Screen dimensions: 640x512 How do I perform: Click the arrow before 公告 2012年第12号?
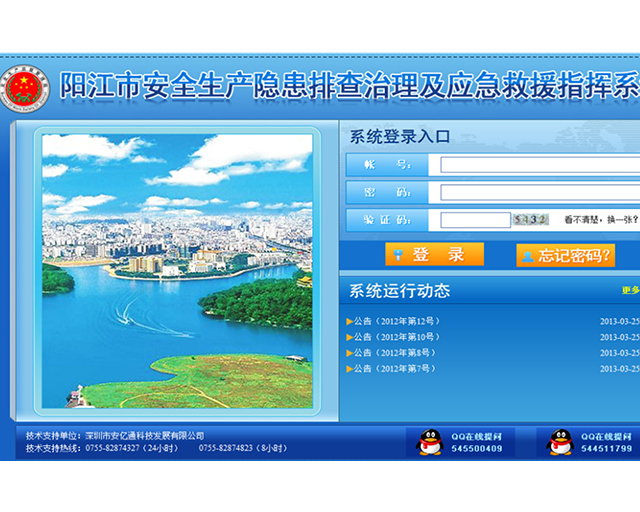(x=349, y=321)
